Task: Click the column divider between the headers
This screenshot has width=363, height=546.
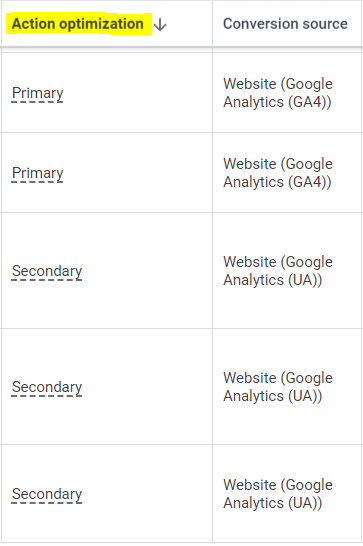Action: 213,24
